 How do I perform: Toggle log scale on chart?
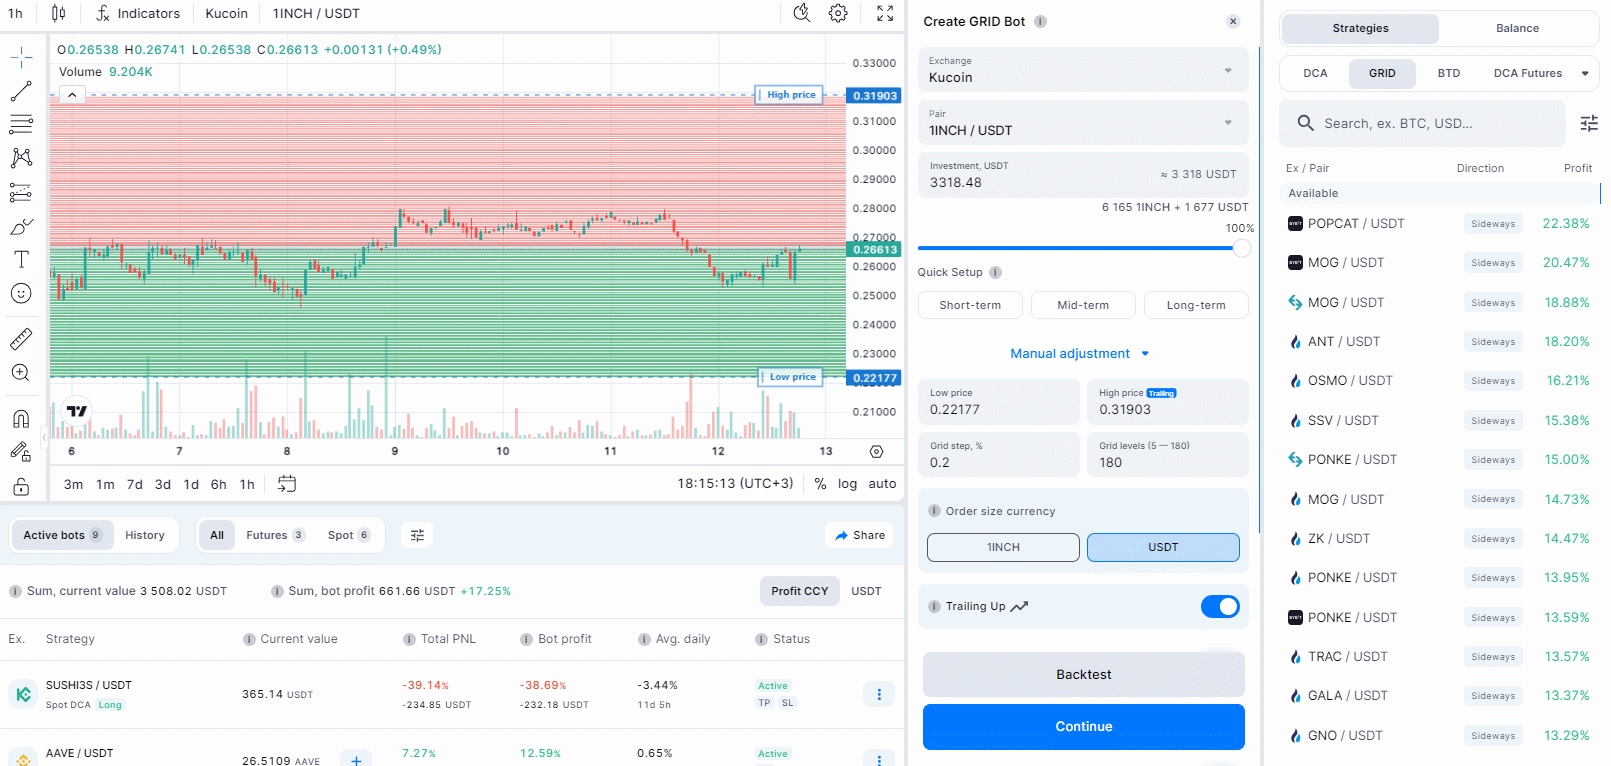pyautogui.click(x=847, y=484)
